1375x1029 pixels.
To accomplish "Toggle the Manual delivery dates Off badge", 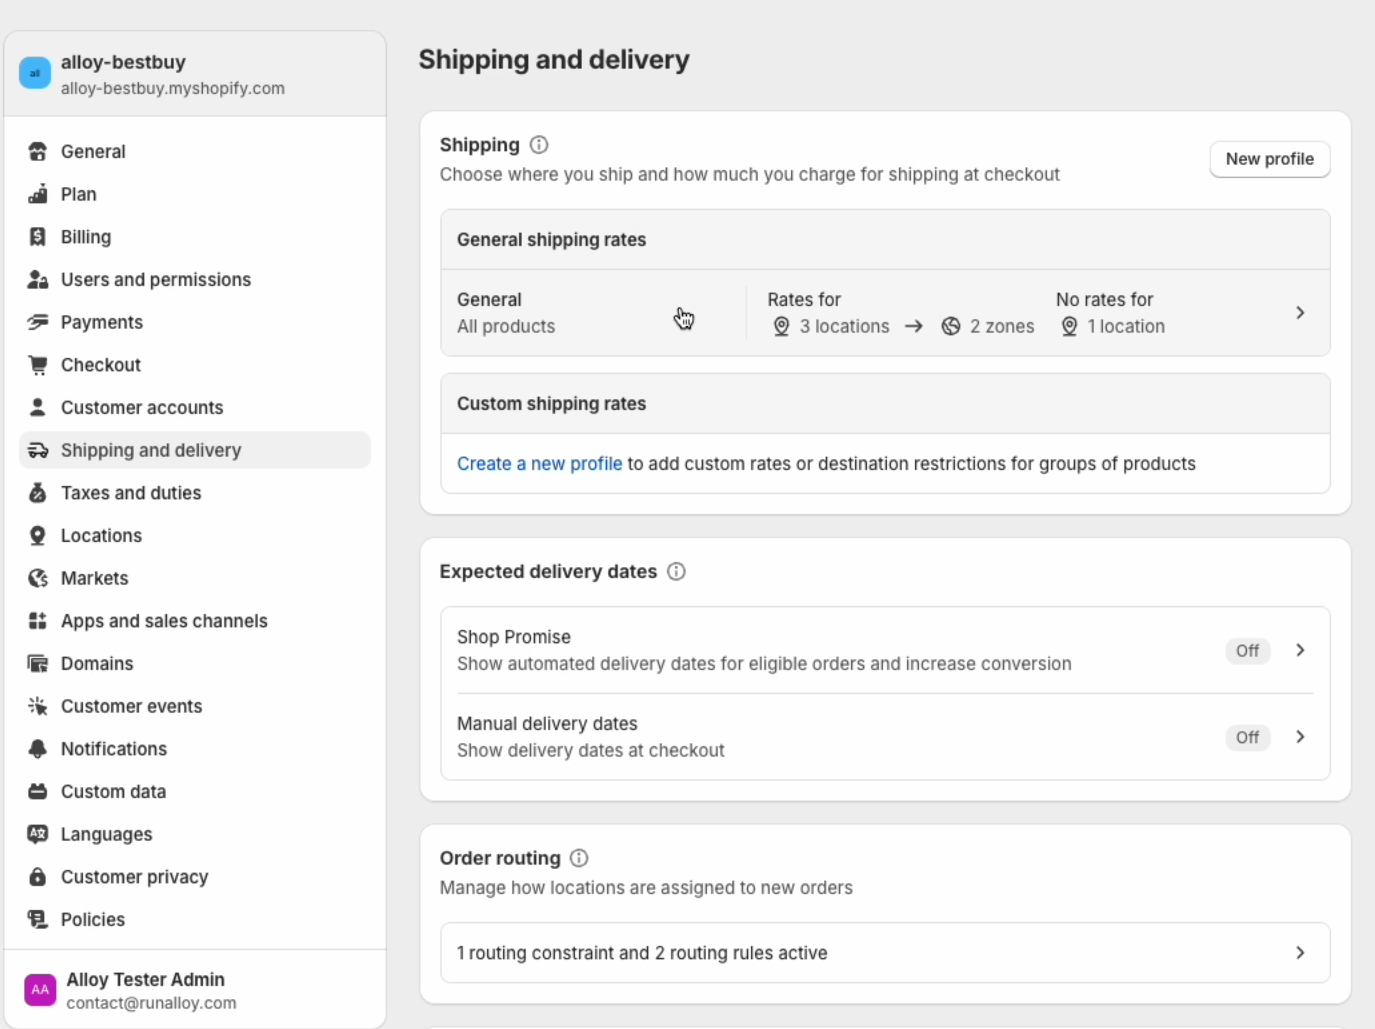I will tap(1247, 738).
